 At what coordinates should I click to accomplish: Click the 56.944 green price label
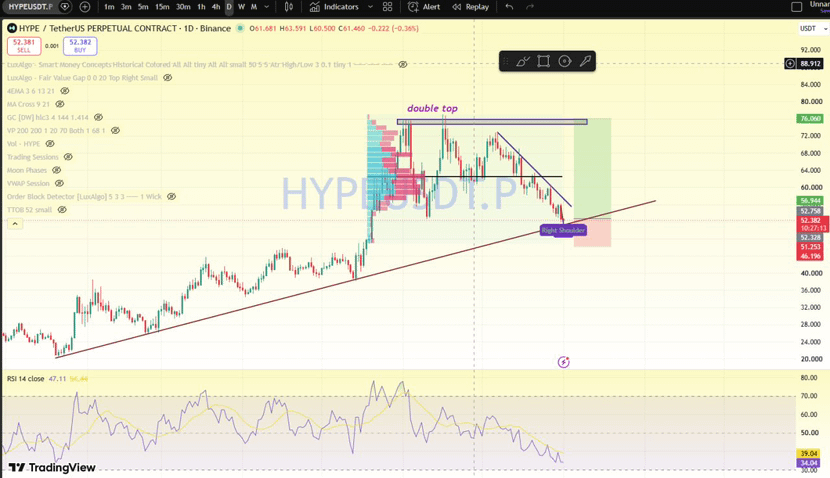(810, 201)
